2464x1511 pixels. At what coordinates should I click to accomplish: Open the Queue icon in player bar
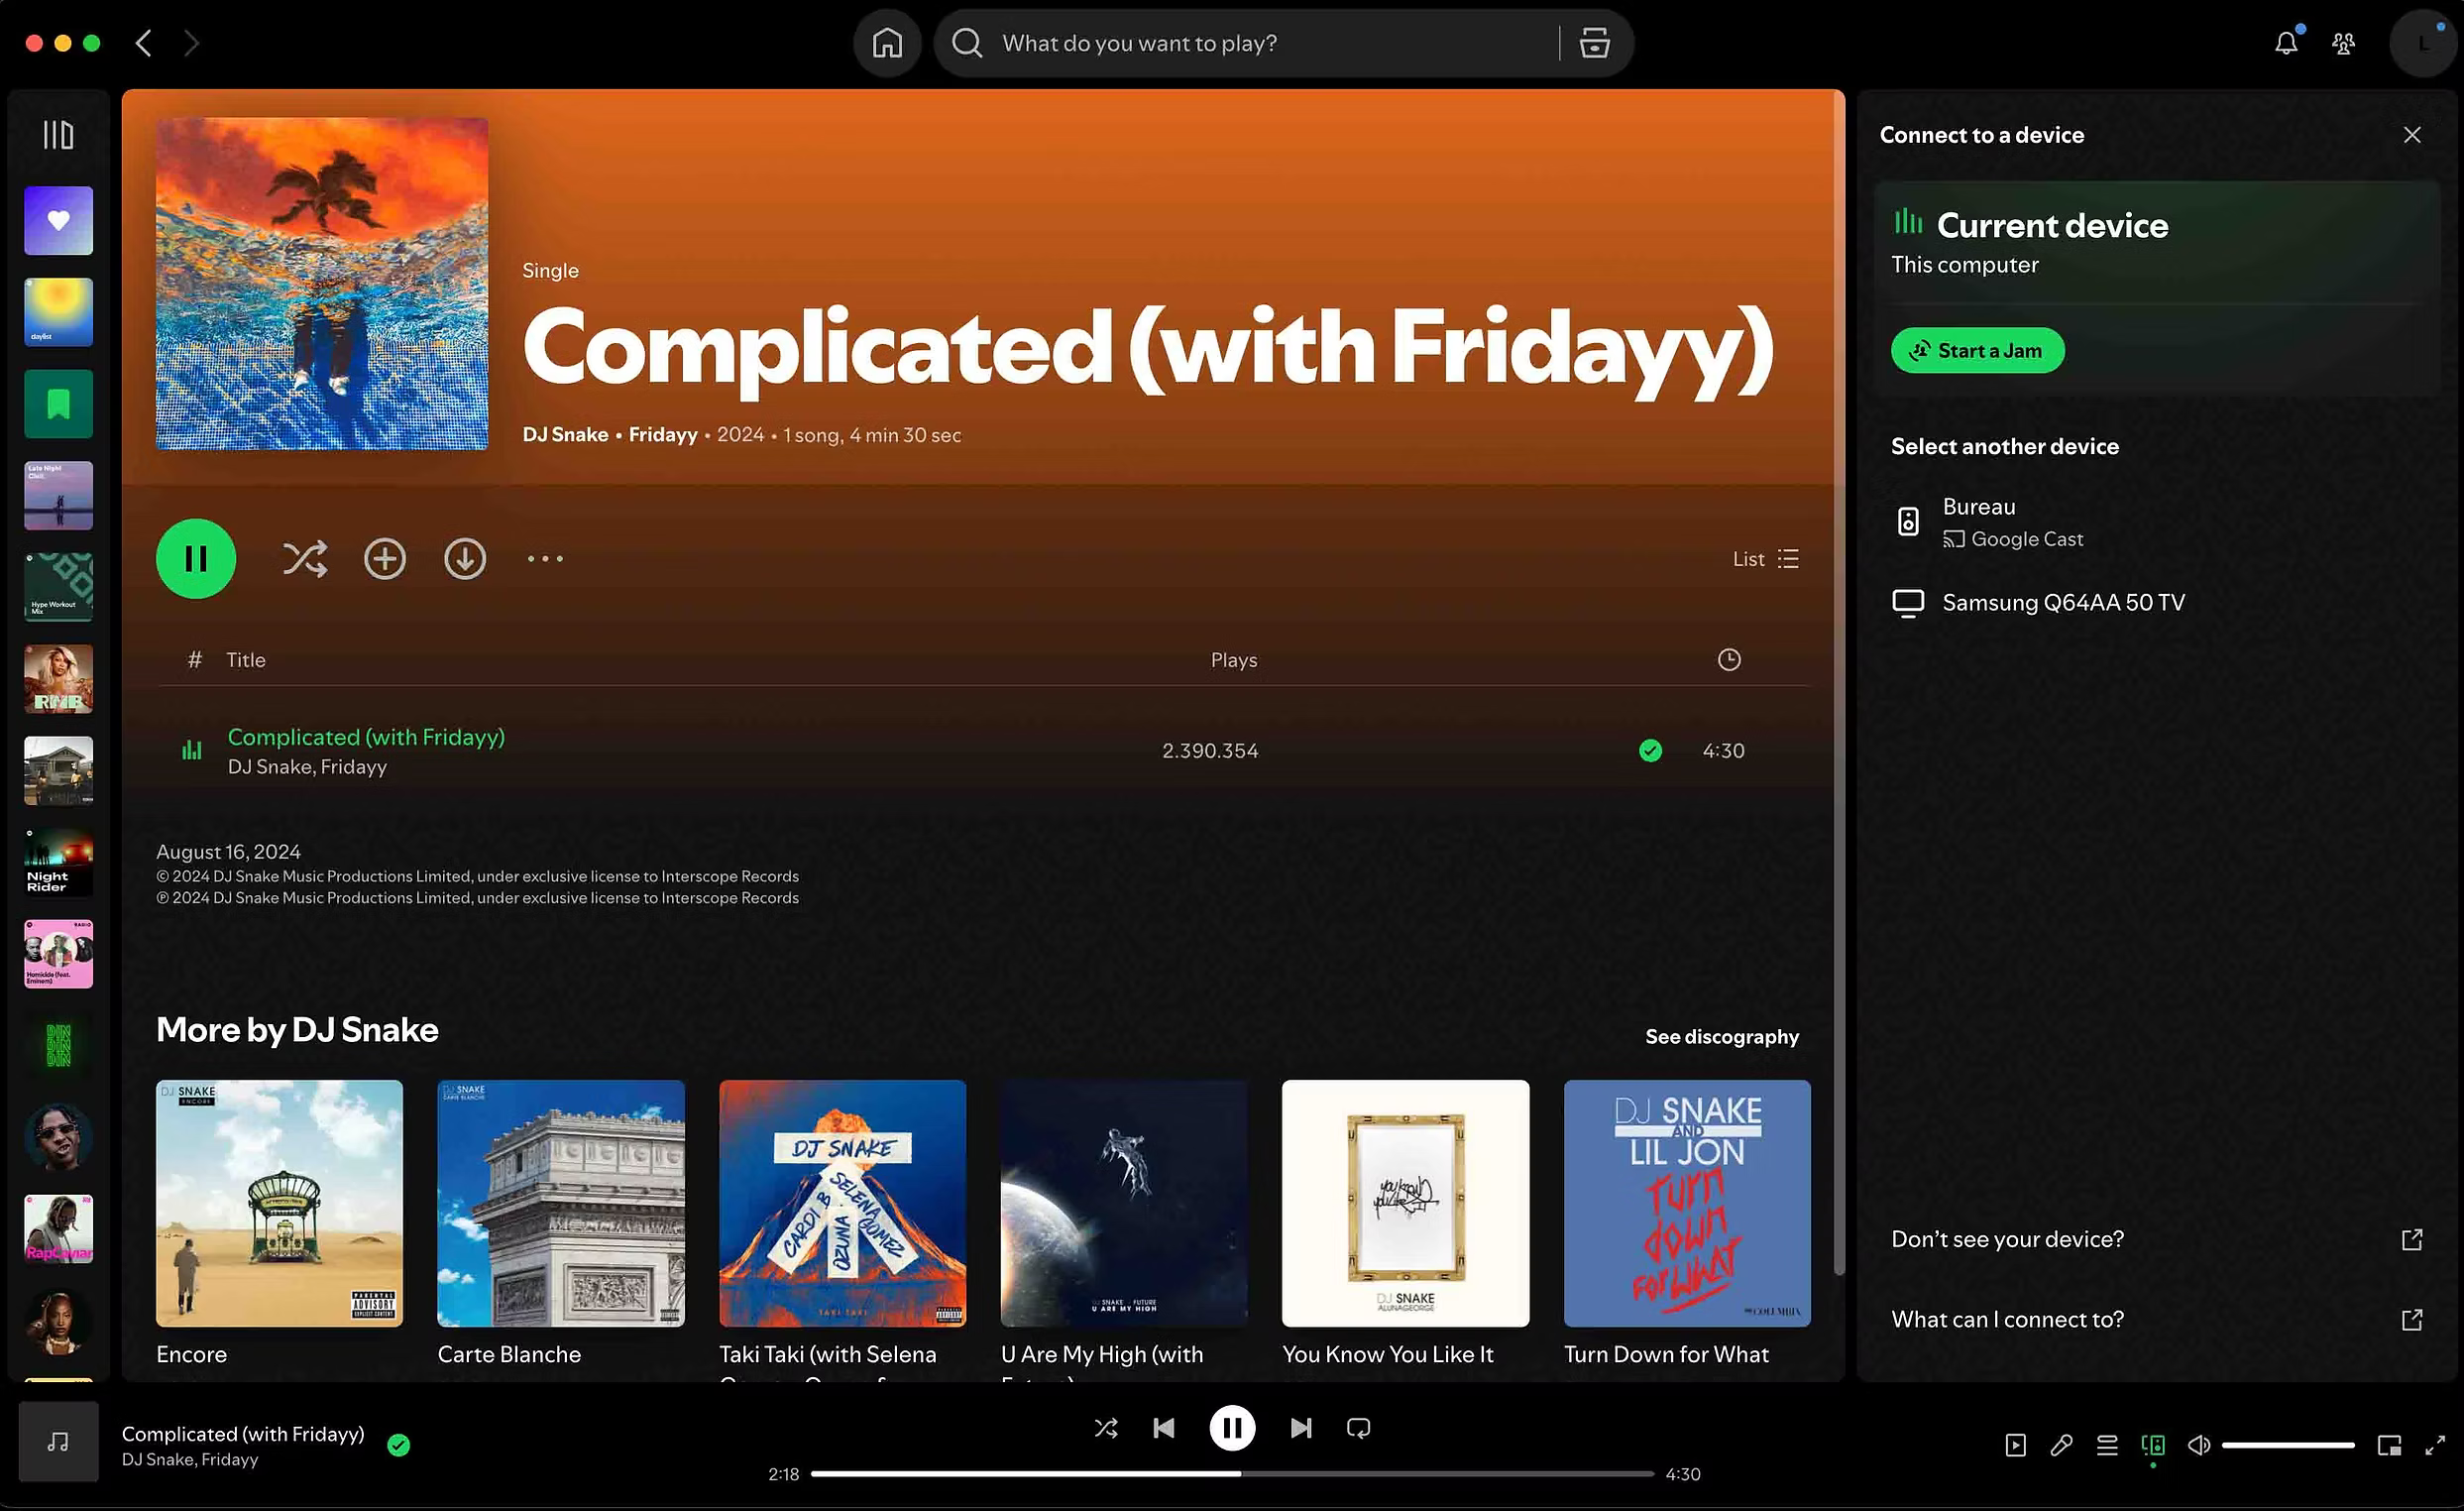(x=2107, y=1446)
